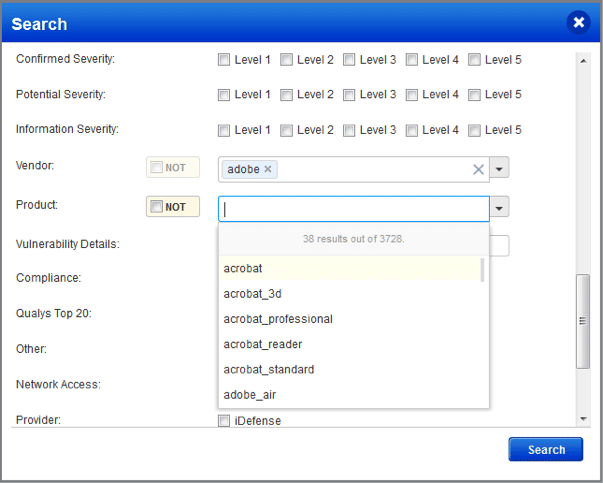Screen dimensions: 603x483
Task: Check Potential Severity Level 3
Action: tap(349, 95)
